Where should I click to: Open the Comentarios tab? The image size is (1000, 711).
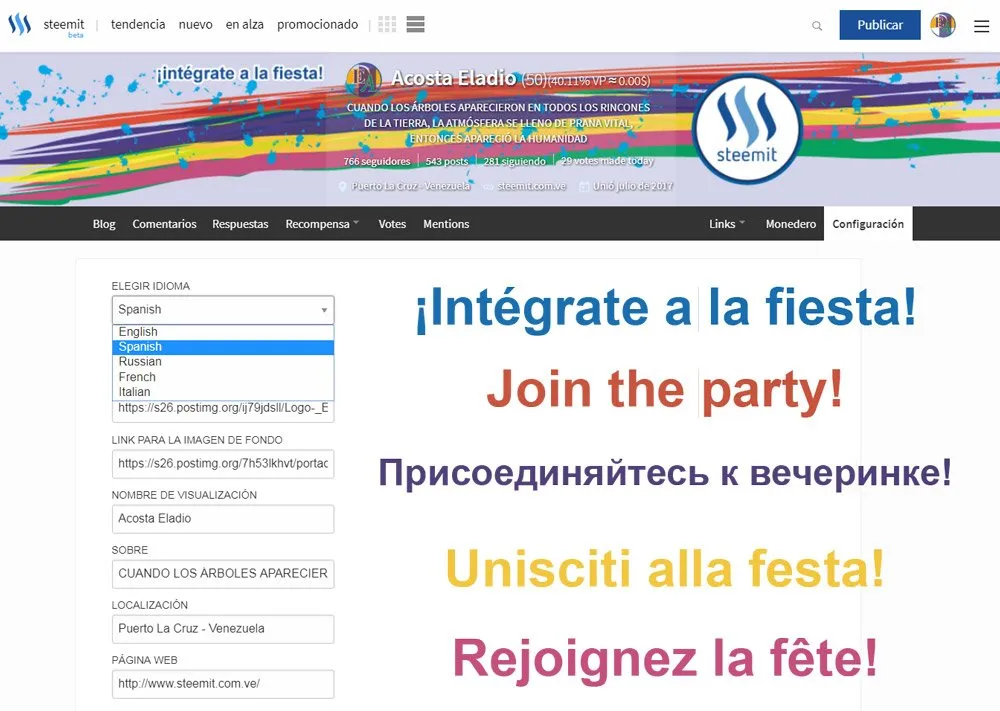(165, 224)
